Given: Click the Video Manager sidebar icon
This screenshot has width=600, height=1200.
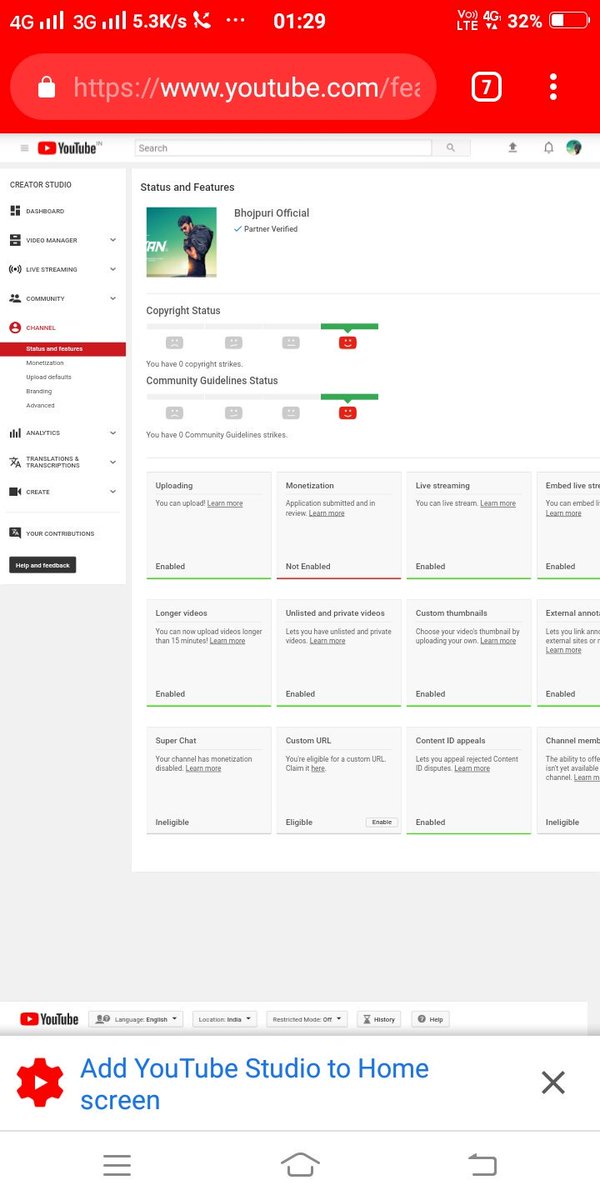Looking at the screenshot, I should (15, 240).
